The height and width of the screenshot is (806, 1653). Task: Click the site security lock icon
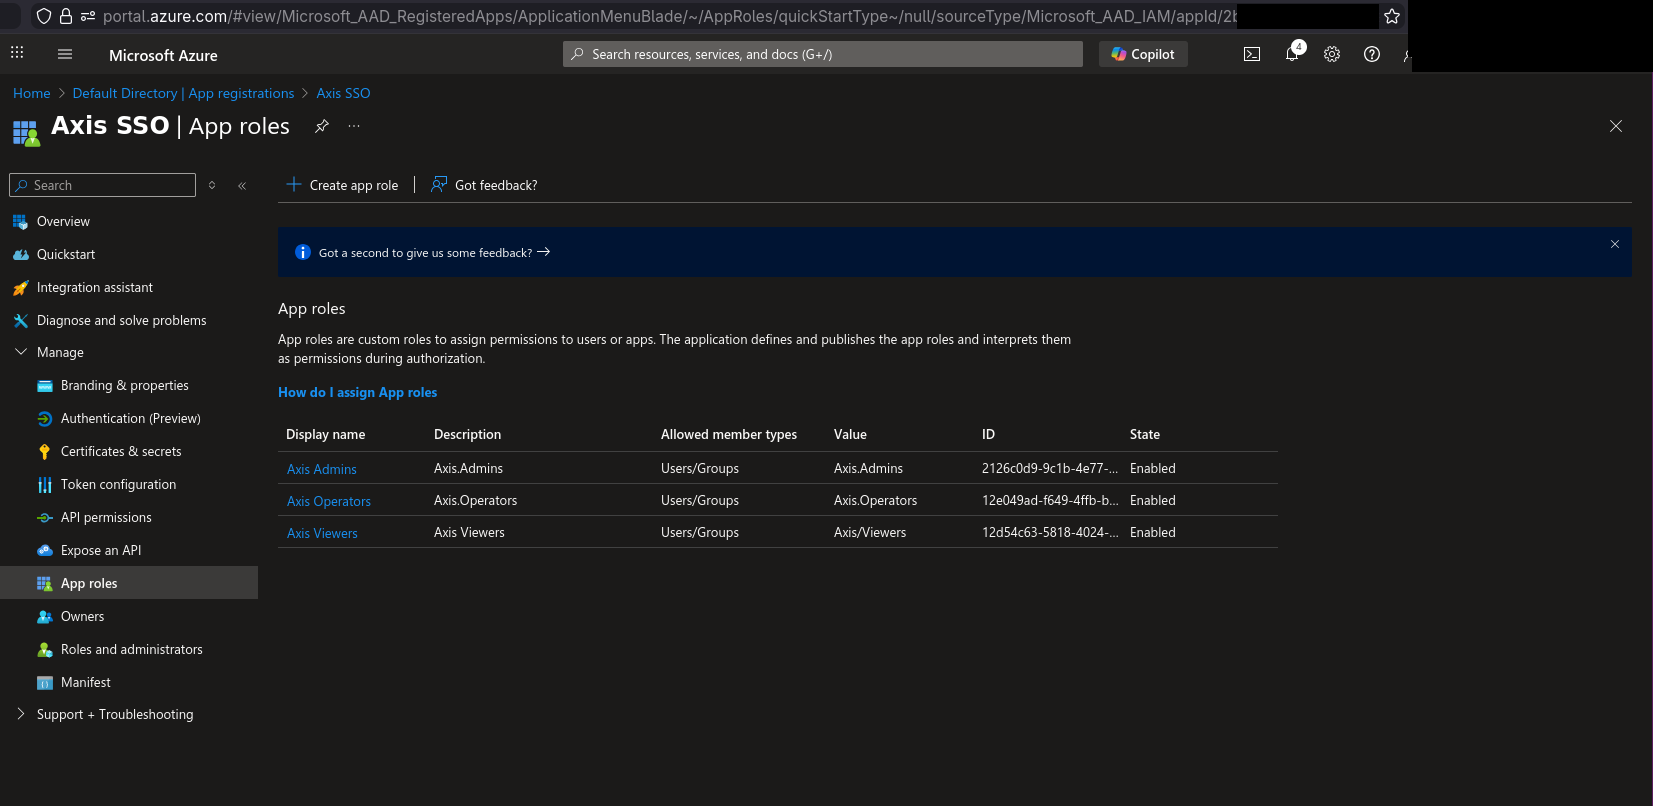pos(66,16)
